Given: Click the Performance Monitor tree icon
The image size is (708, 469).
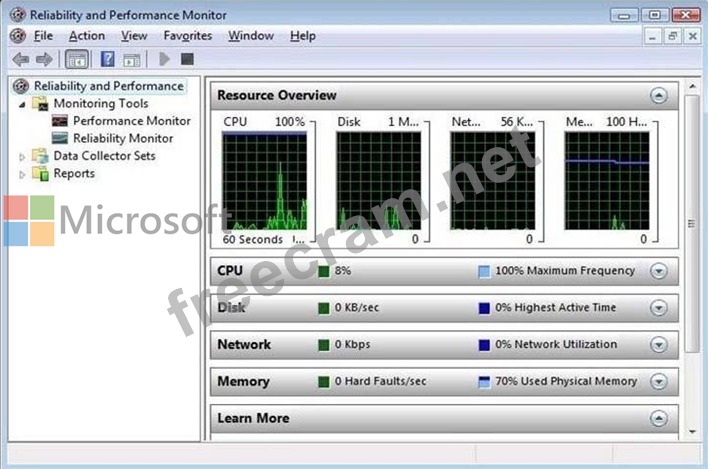Looking at the screenshot, I should click(x=60, y=121).
